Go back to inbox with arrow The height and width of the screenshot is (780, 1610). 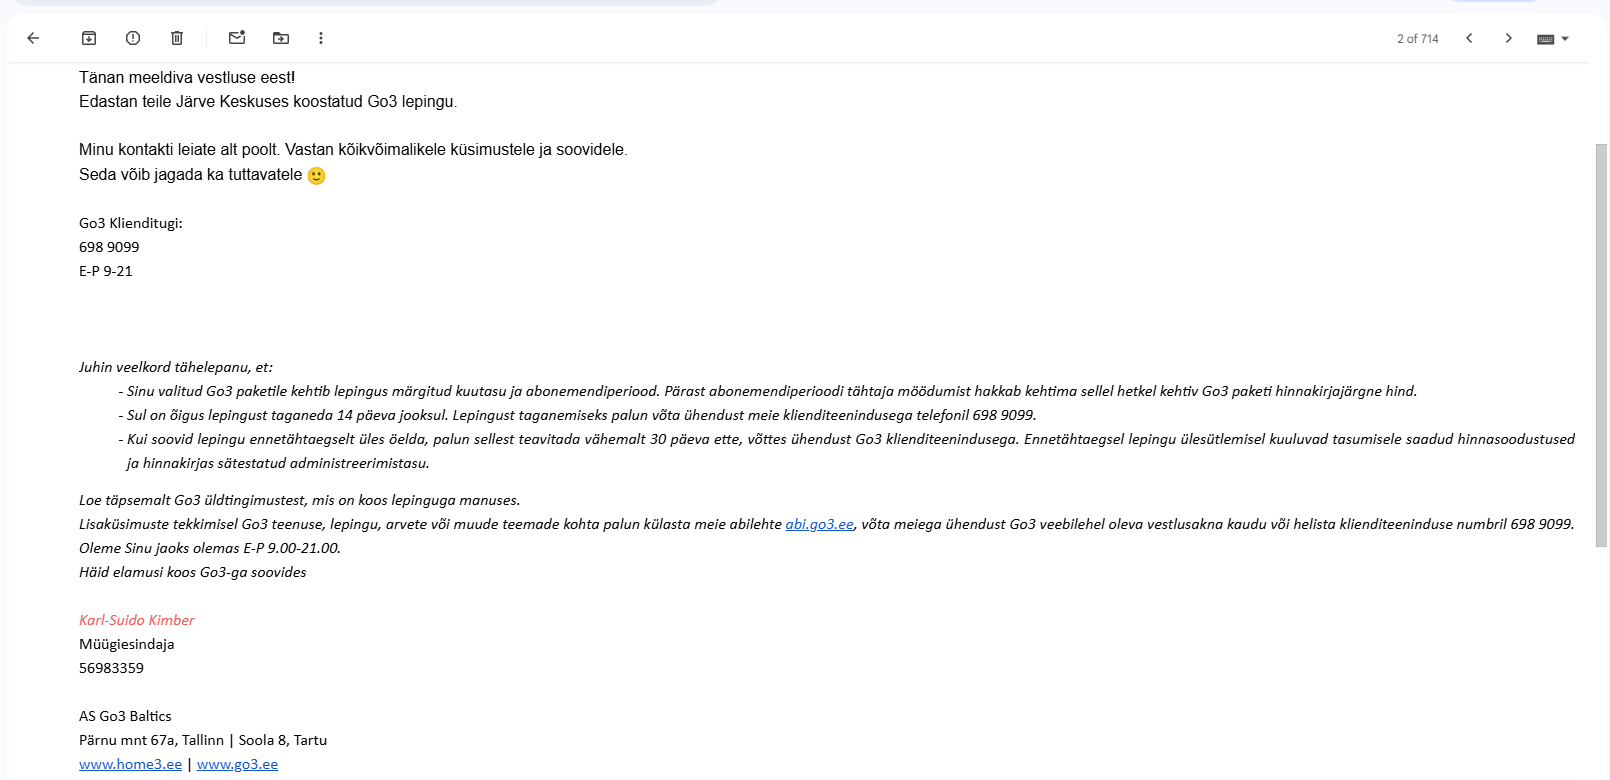click(33, 38)
